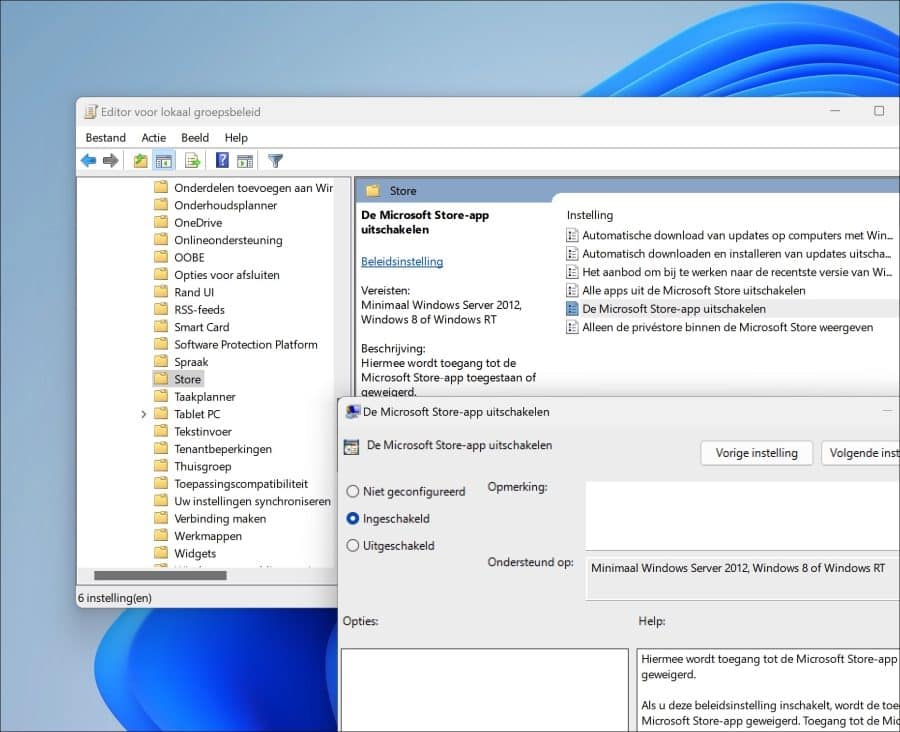Viewport: 900px width, 732px height.
Task: Enable the Ingeschakeld option
Action: [x=353, y=518]
